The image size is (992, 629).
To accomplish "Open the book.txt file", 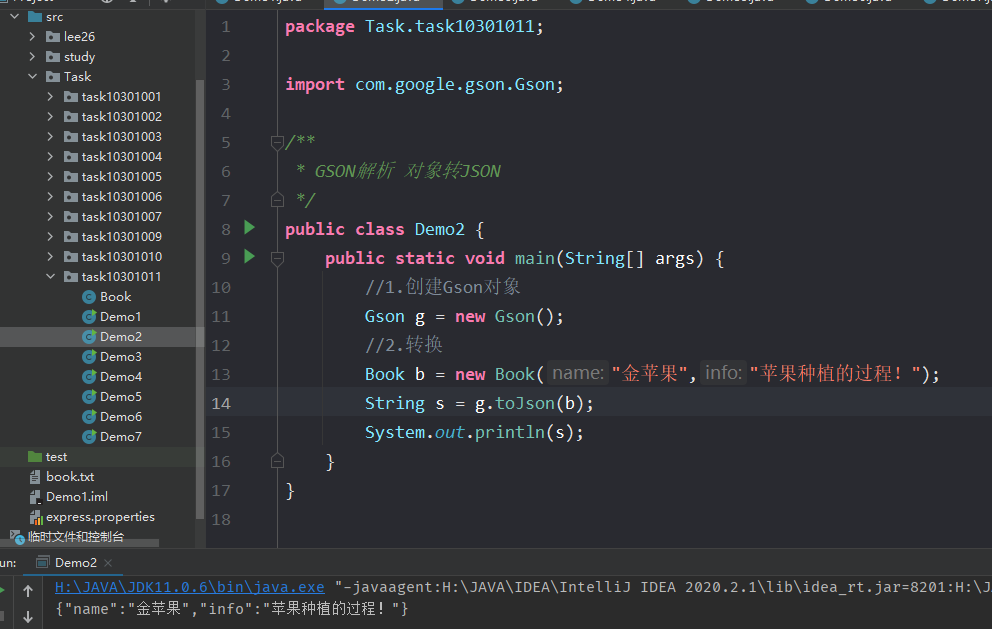I will click(x=70, y=476).
